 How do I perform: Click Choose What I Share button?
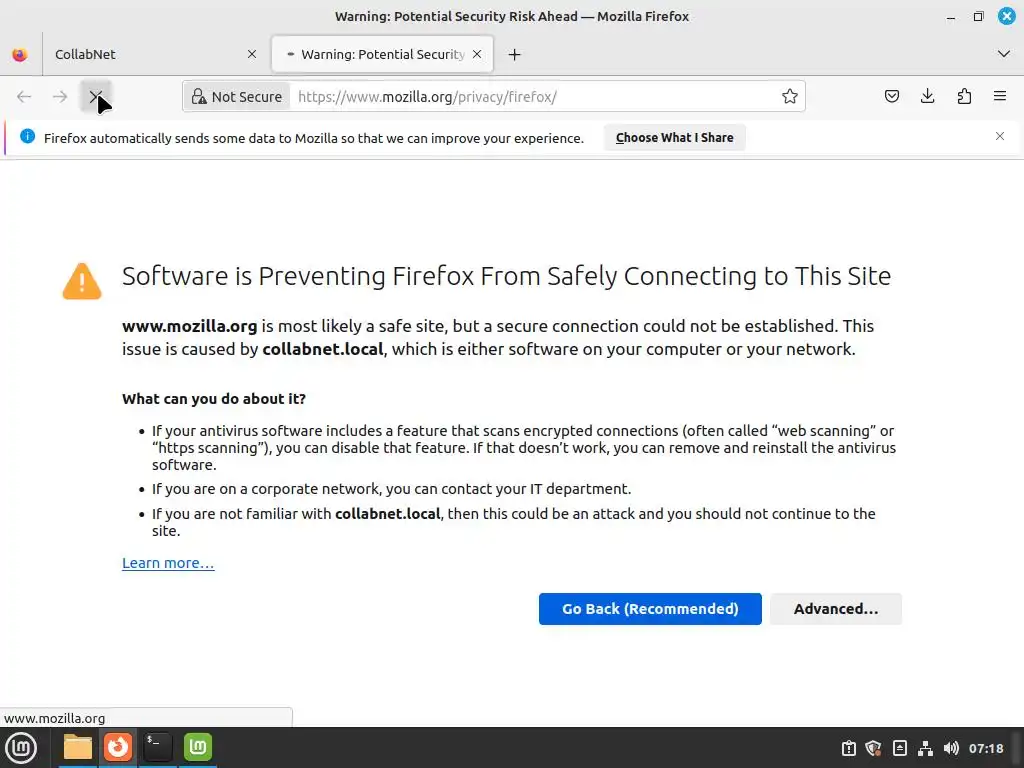pyautogui.click(x=674, y=138)
